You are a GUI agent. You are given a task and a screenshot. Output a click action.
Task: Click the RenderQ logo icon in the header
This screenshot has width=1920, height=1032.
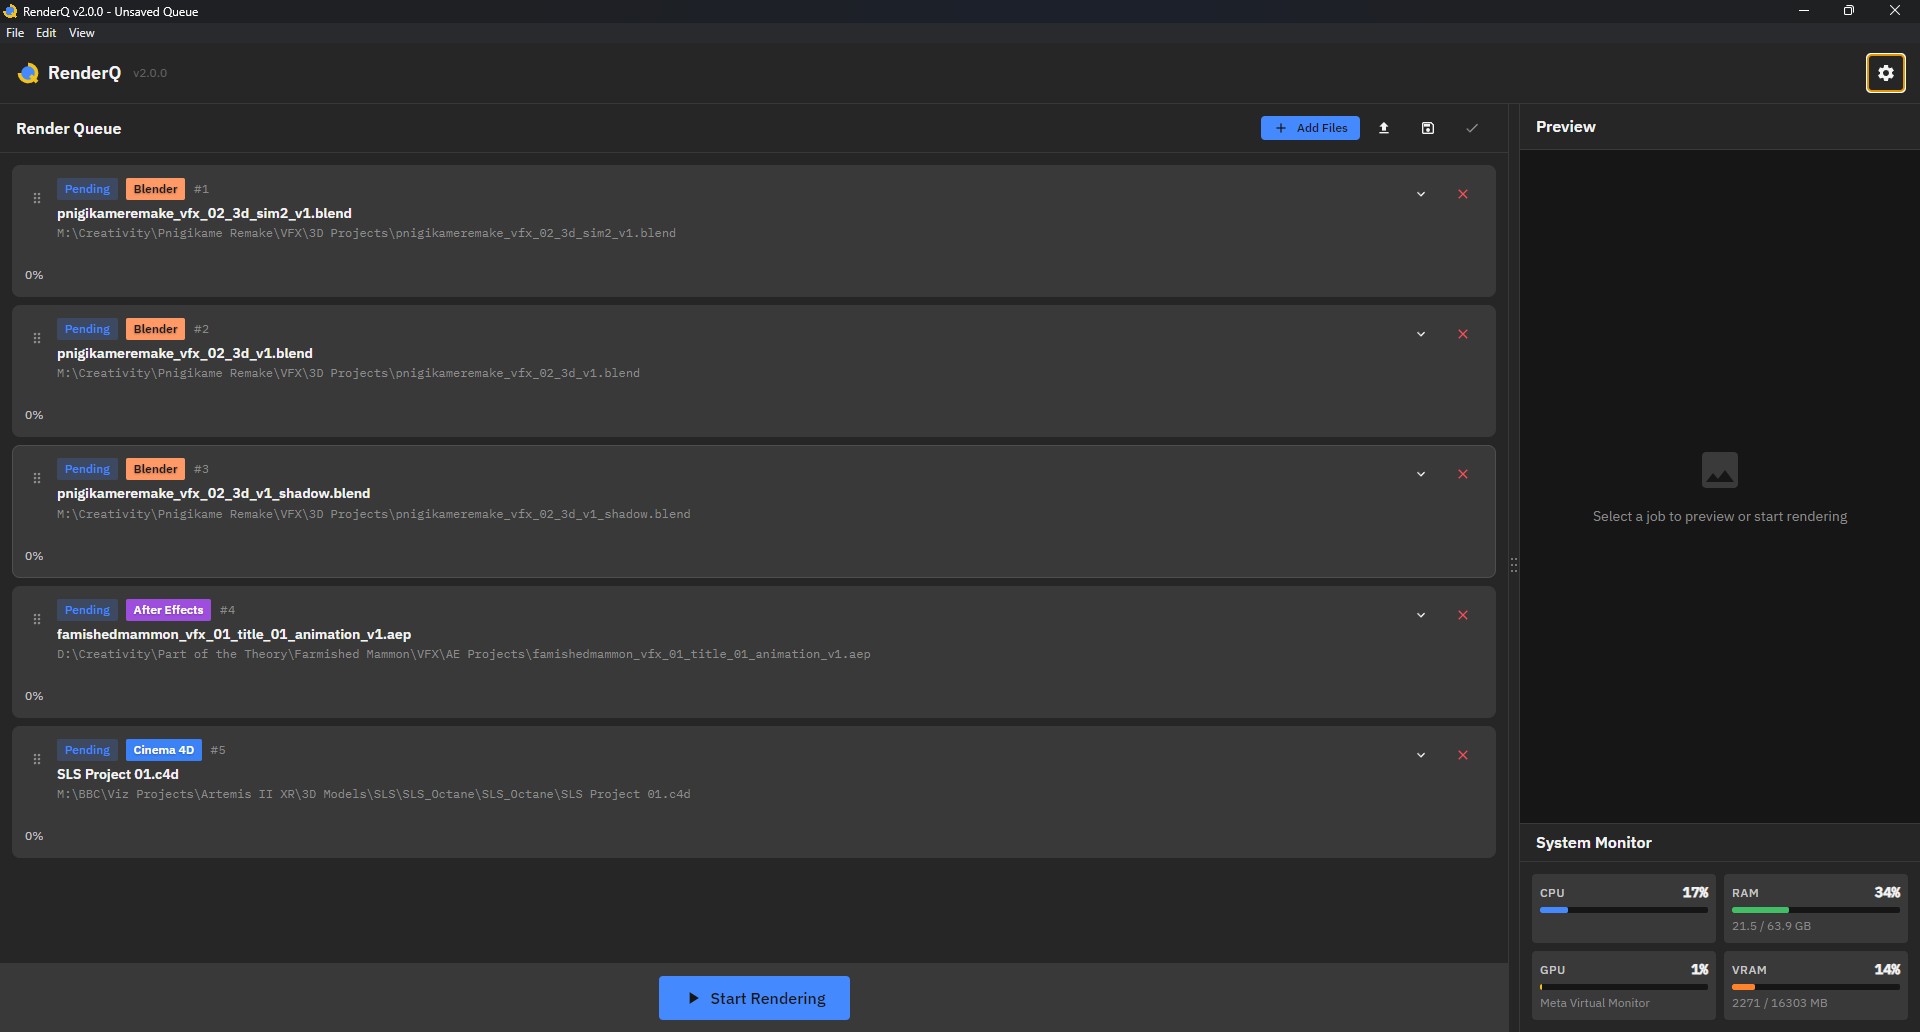[27, 72]
